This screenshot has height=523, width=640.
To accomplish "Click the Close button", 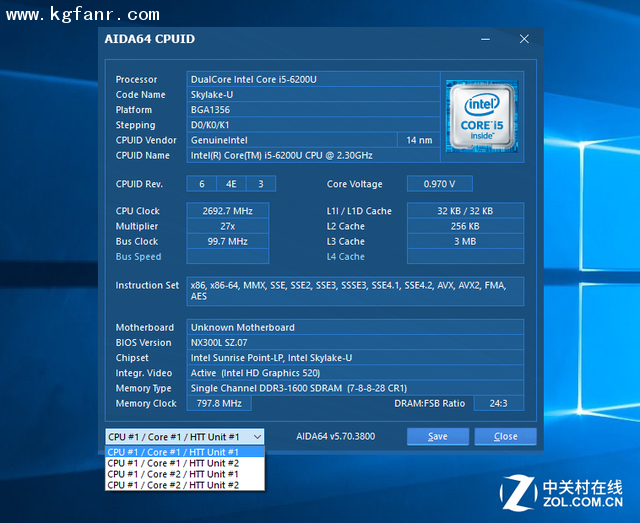I will pyautogui.click(x=505, y=436).
